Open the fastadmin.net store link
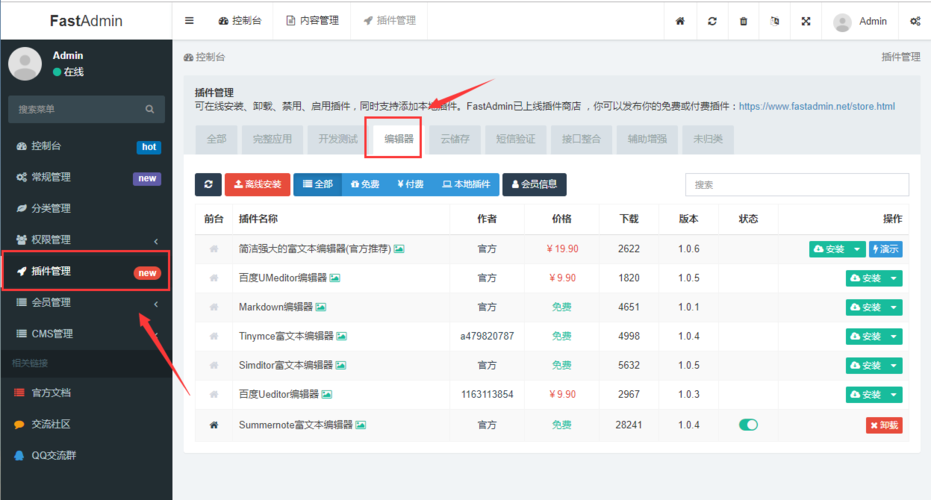Image resolution: width=931 pixels, height=500 pixels. point(817,106)
